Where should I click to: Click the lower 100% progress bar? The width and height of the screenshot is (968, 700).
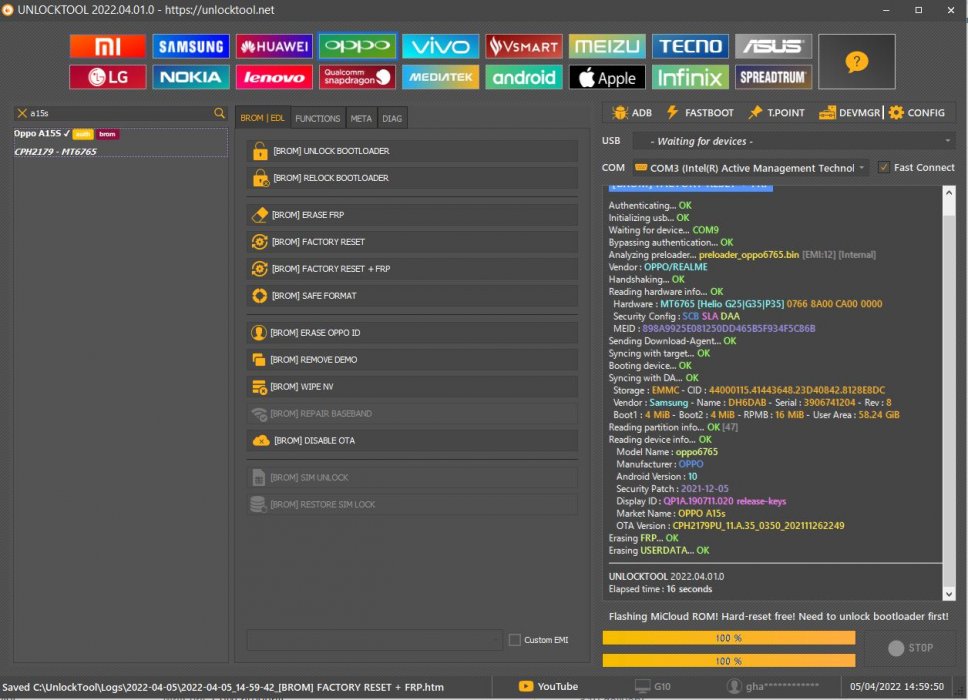tap(728, 660)
